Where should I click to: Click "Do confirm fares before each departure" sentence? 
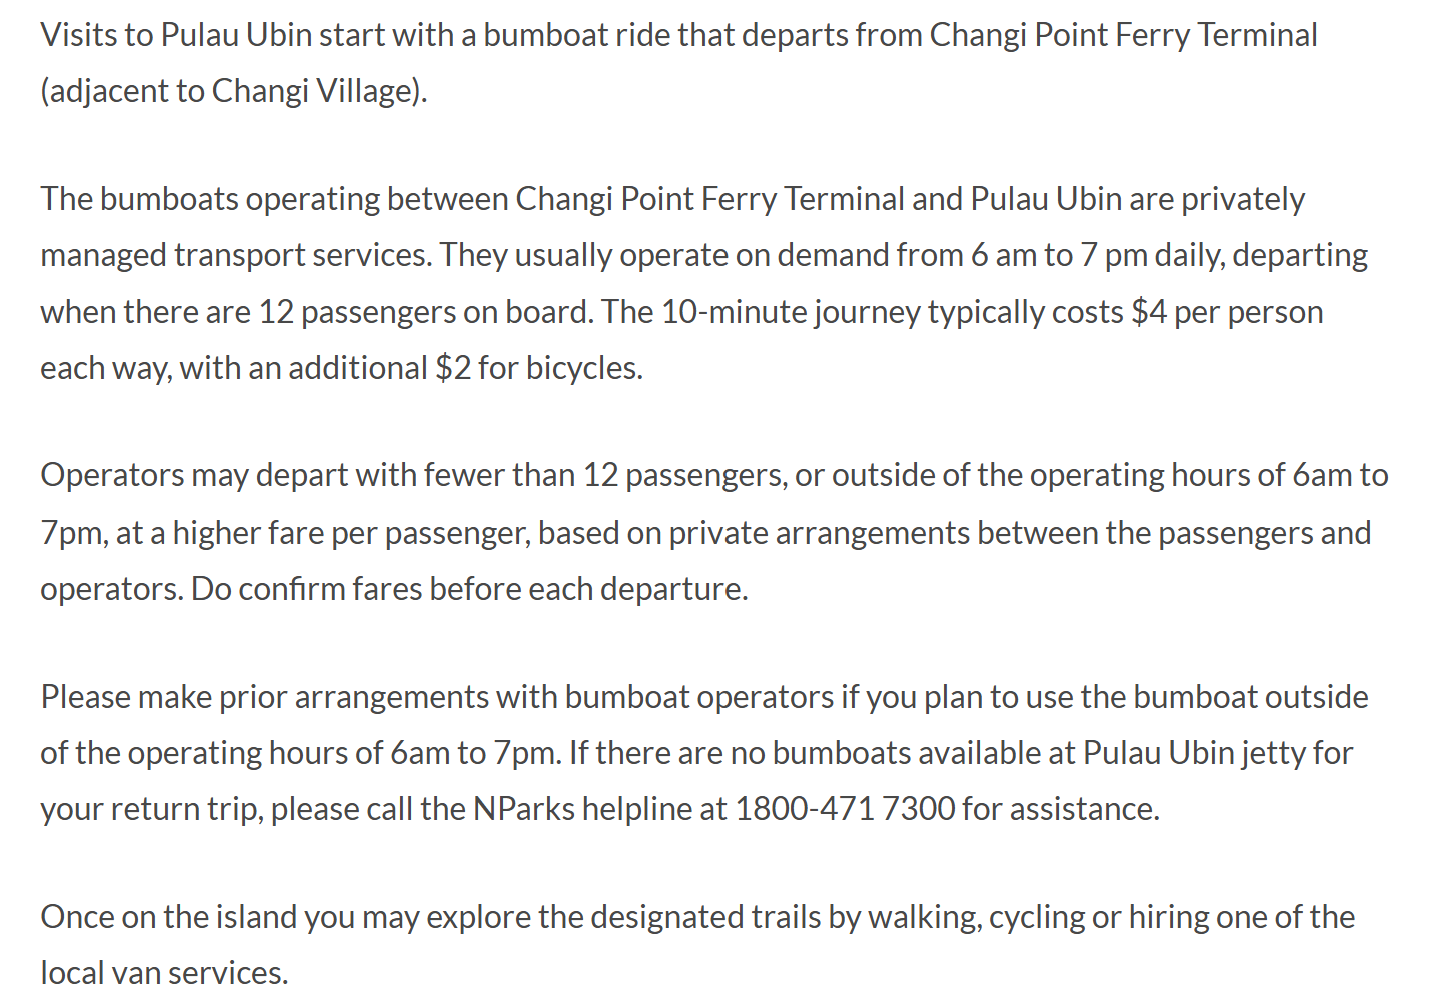(469, 588)
